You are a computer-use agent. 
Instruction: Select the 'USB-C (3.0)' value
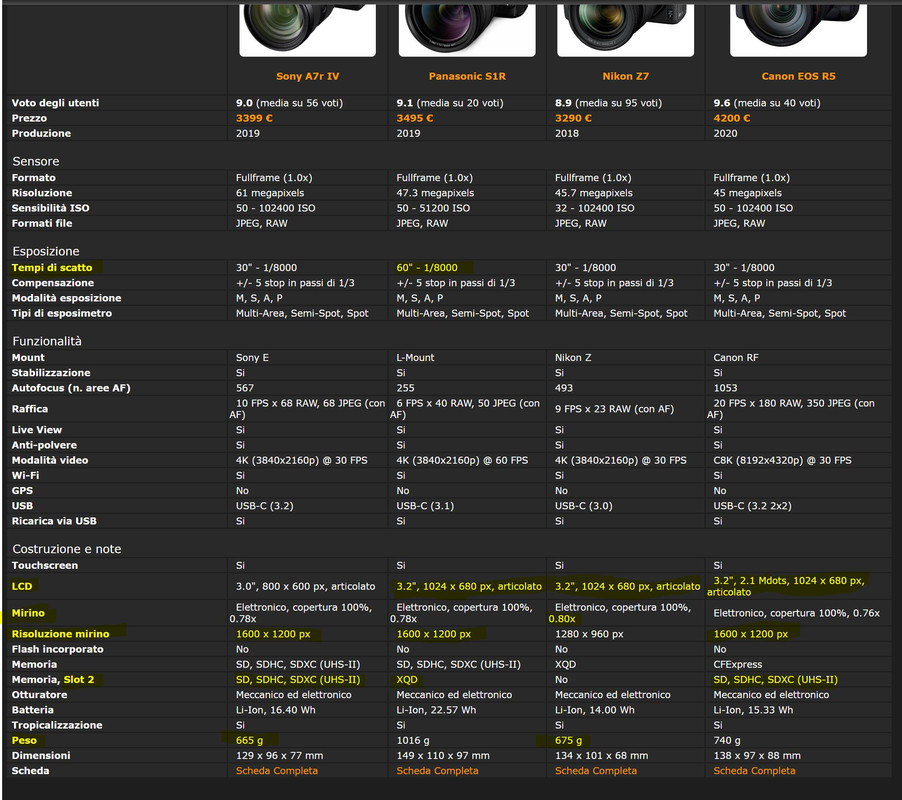coord(584,506)
